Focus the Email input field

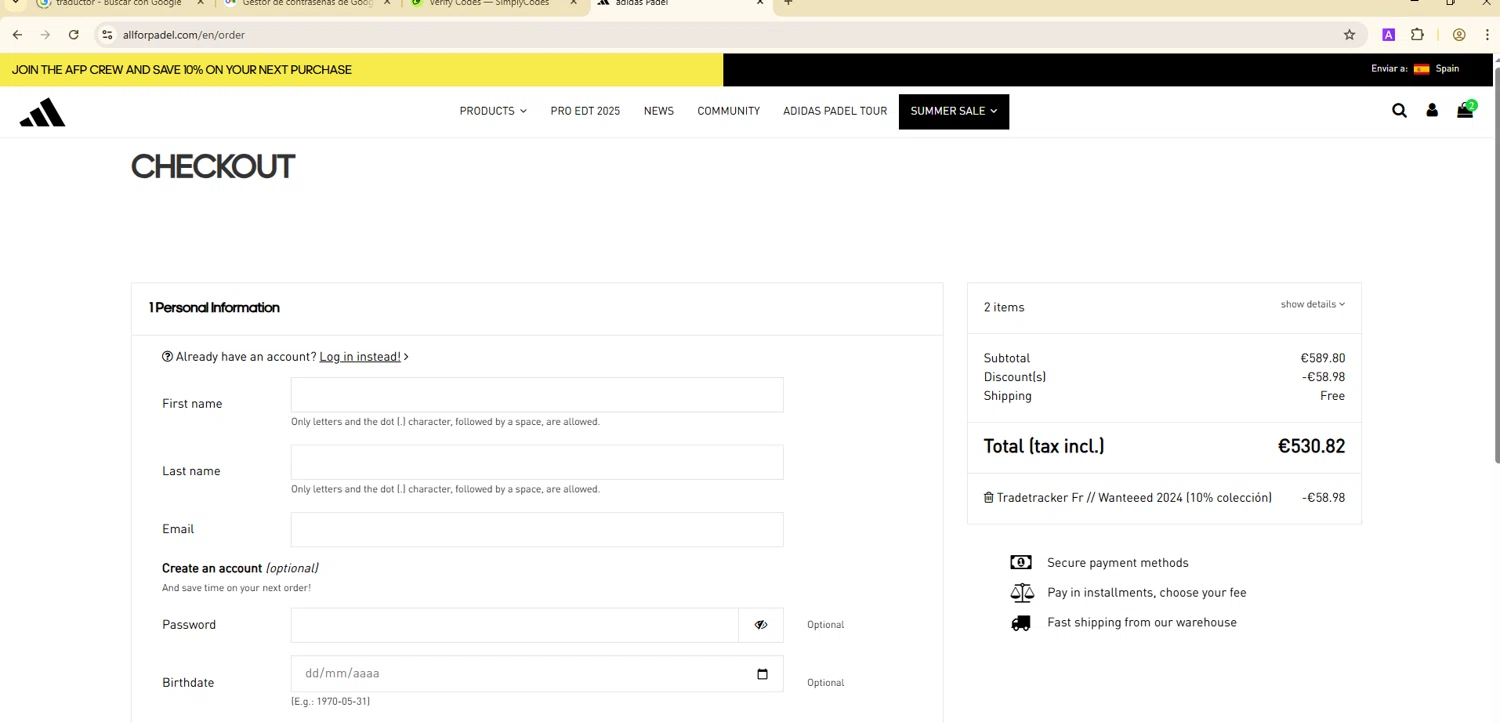(537, 530)
